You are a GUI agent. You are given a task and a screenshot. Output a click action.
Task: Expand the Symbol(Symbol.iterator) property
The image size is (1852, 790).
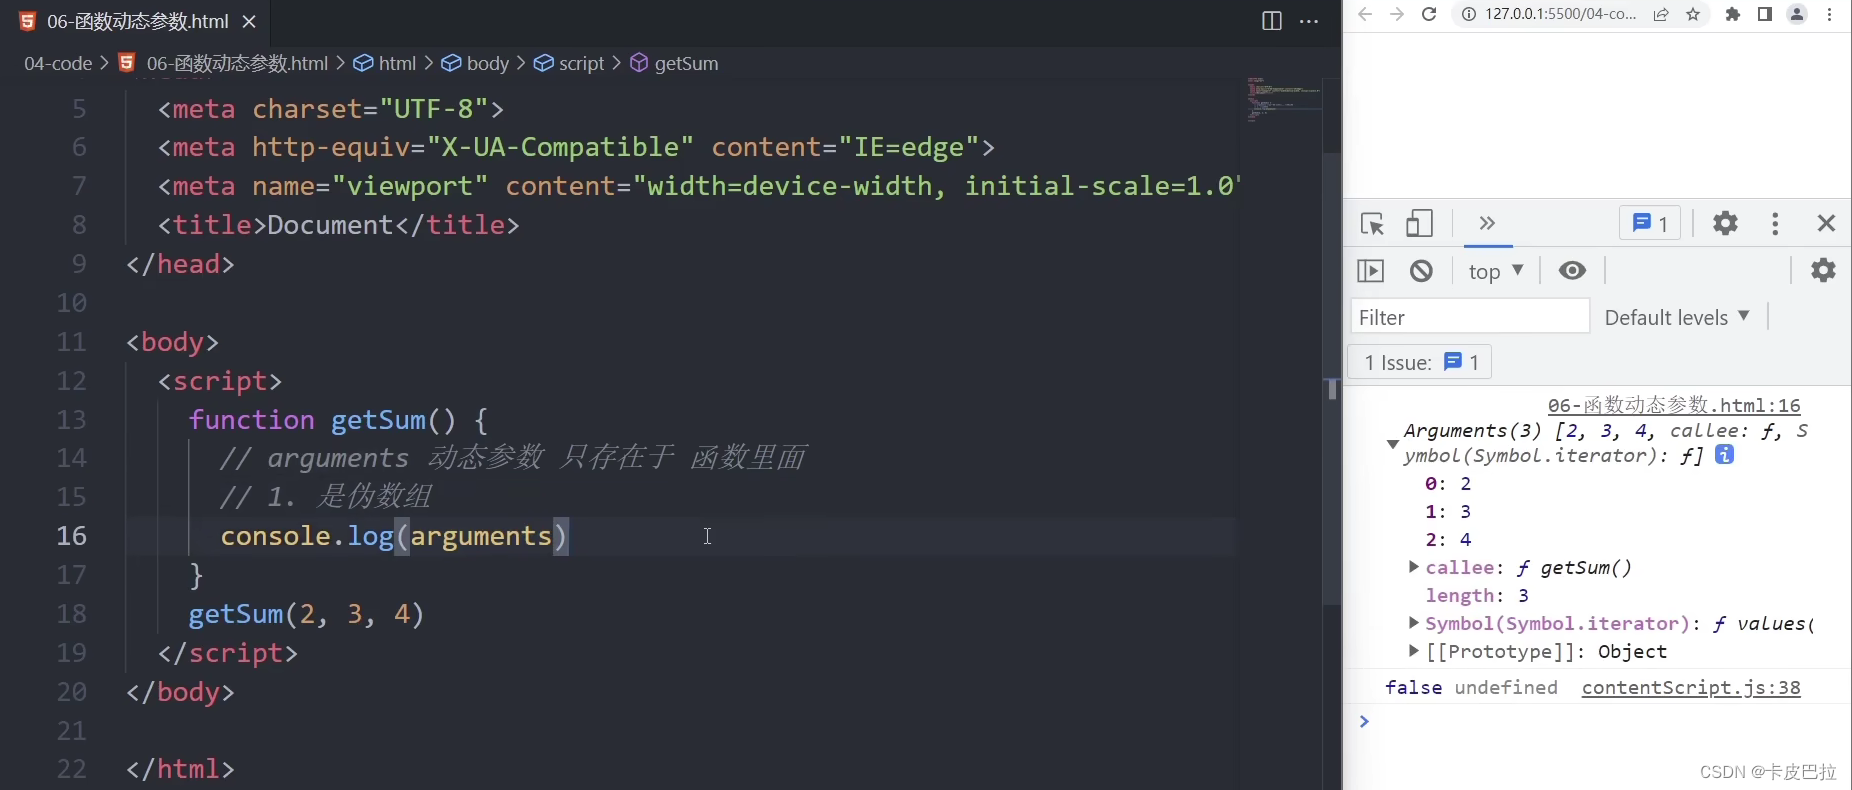click(1413, 623)
